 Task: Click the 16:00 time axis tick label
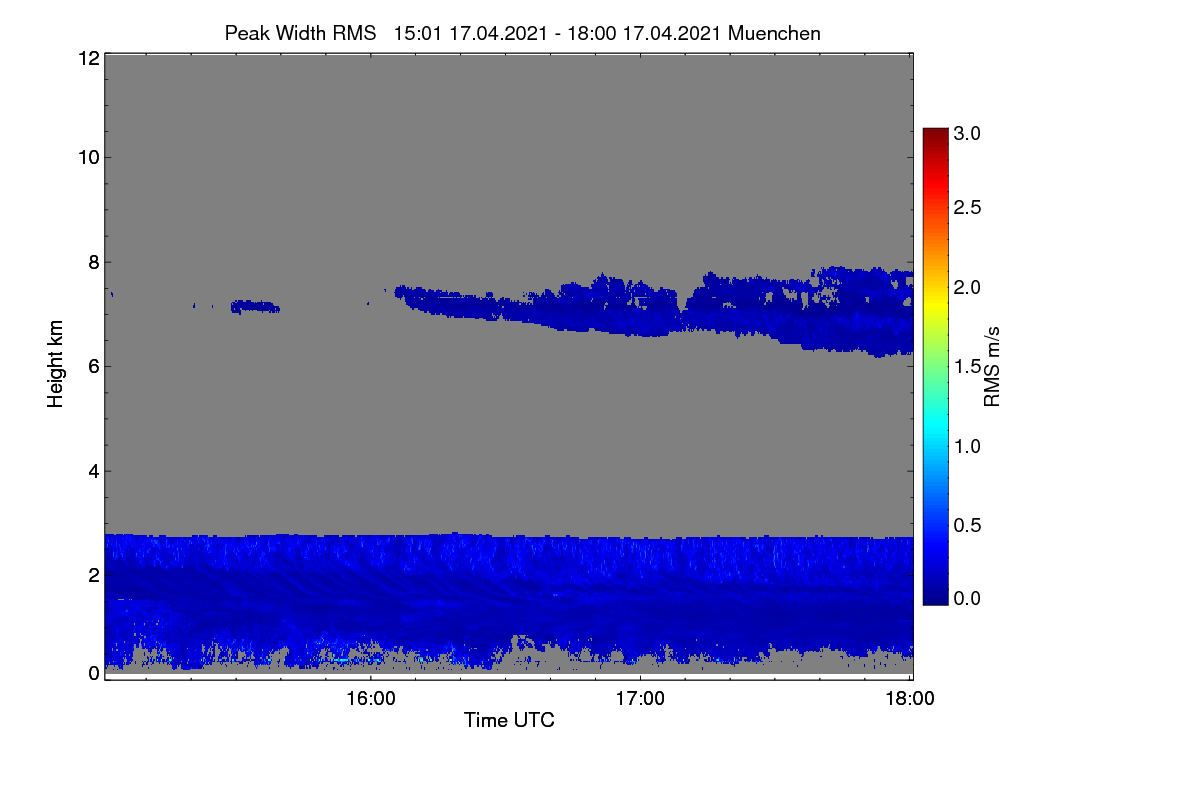click(x=370, y=698)
